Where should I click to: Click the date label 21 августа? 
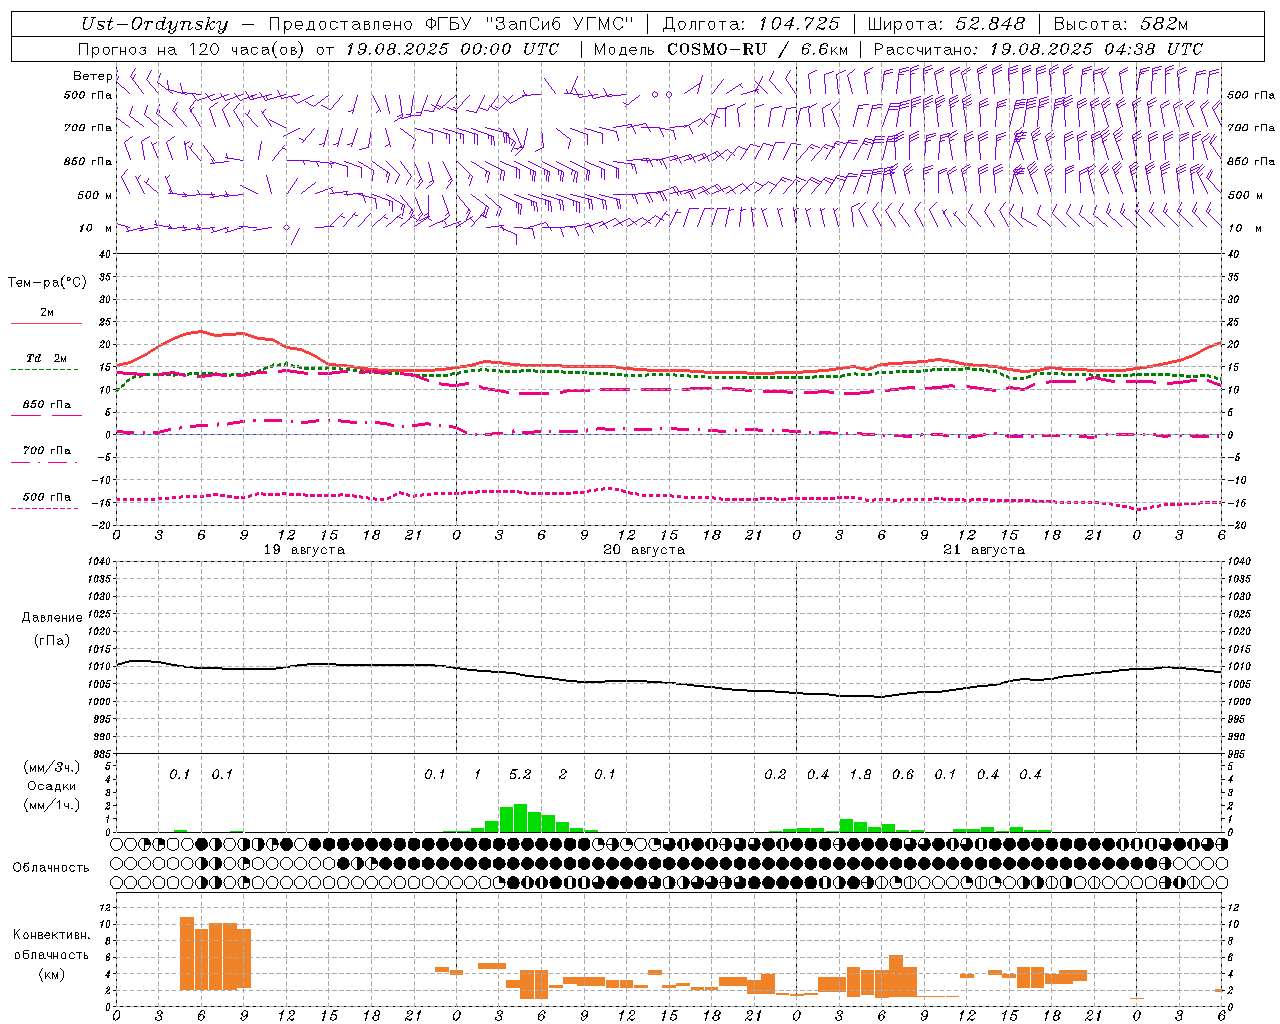click(984, 550)
